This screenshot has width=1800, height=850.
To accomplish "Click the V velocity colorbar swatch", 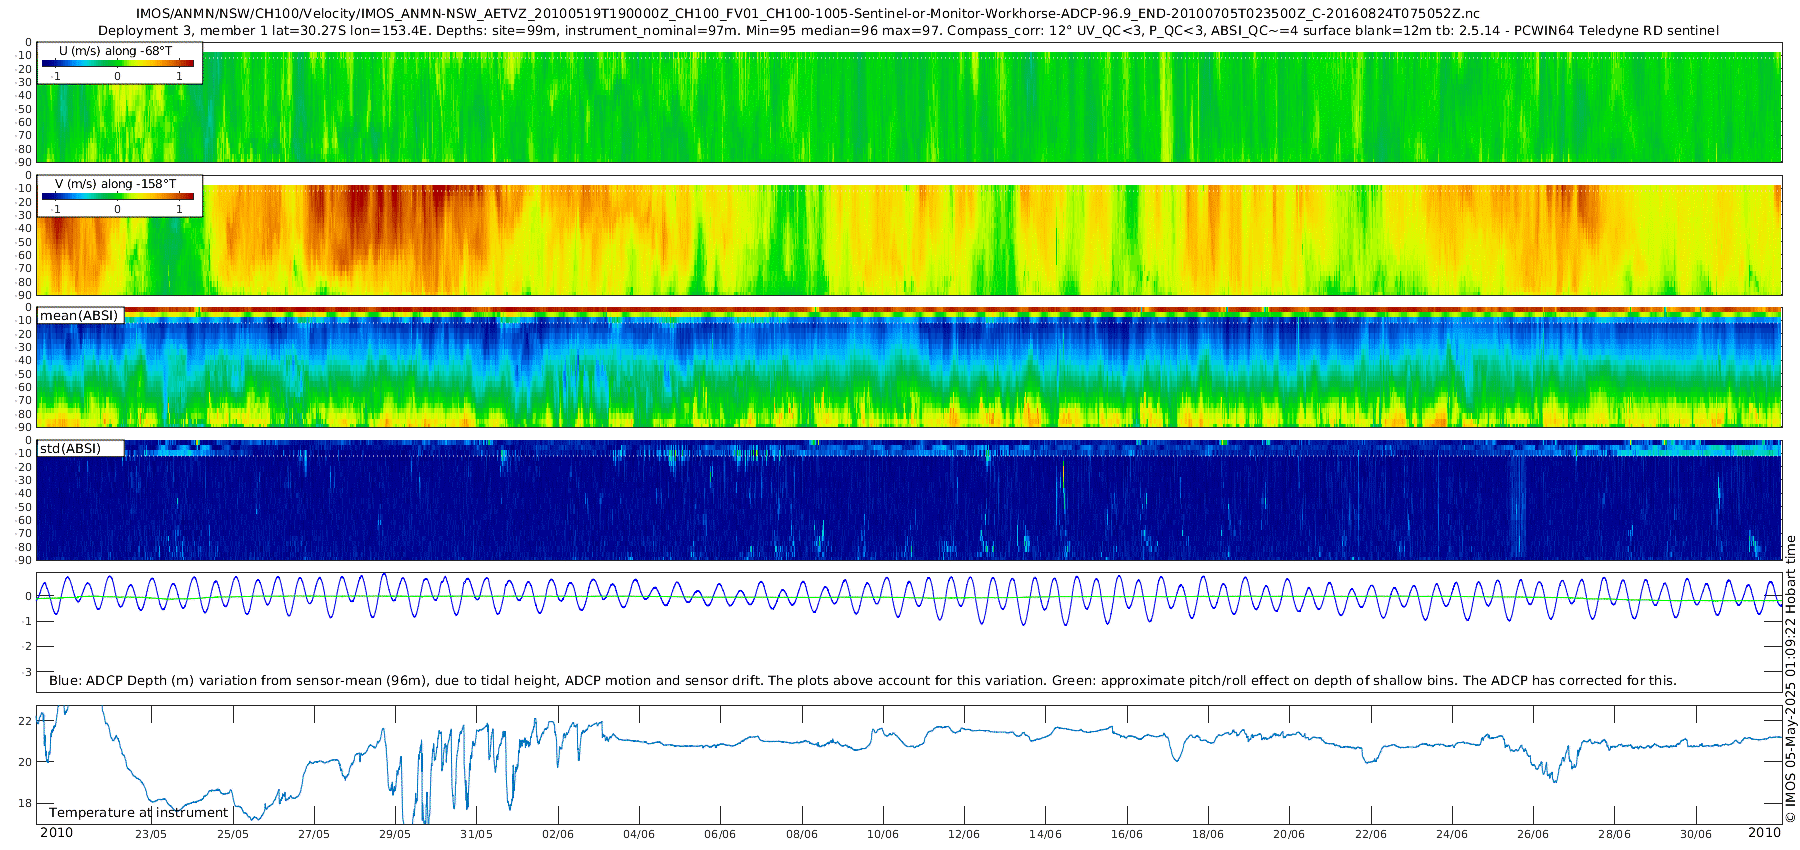I will (x=118, y=197).
